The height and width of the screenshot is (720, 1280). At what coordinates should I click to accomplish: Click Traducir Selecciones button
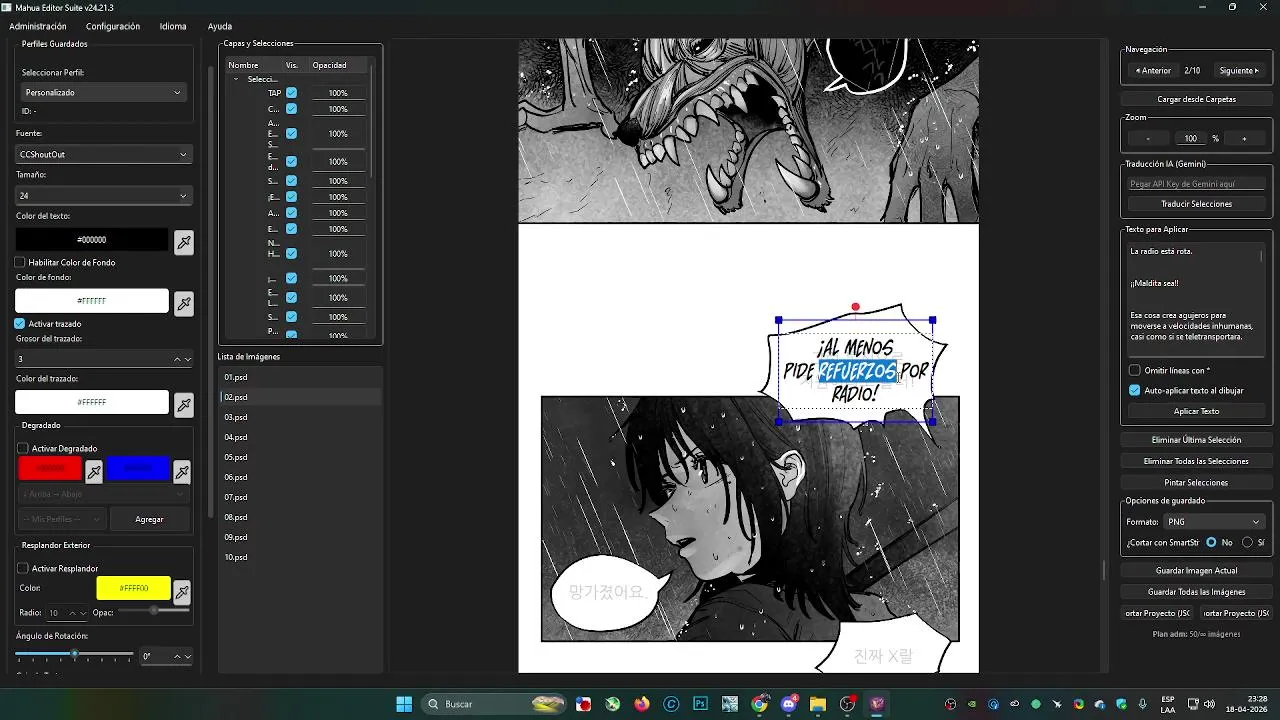pos(1196,204)
